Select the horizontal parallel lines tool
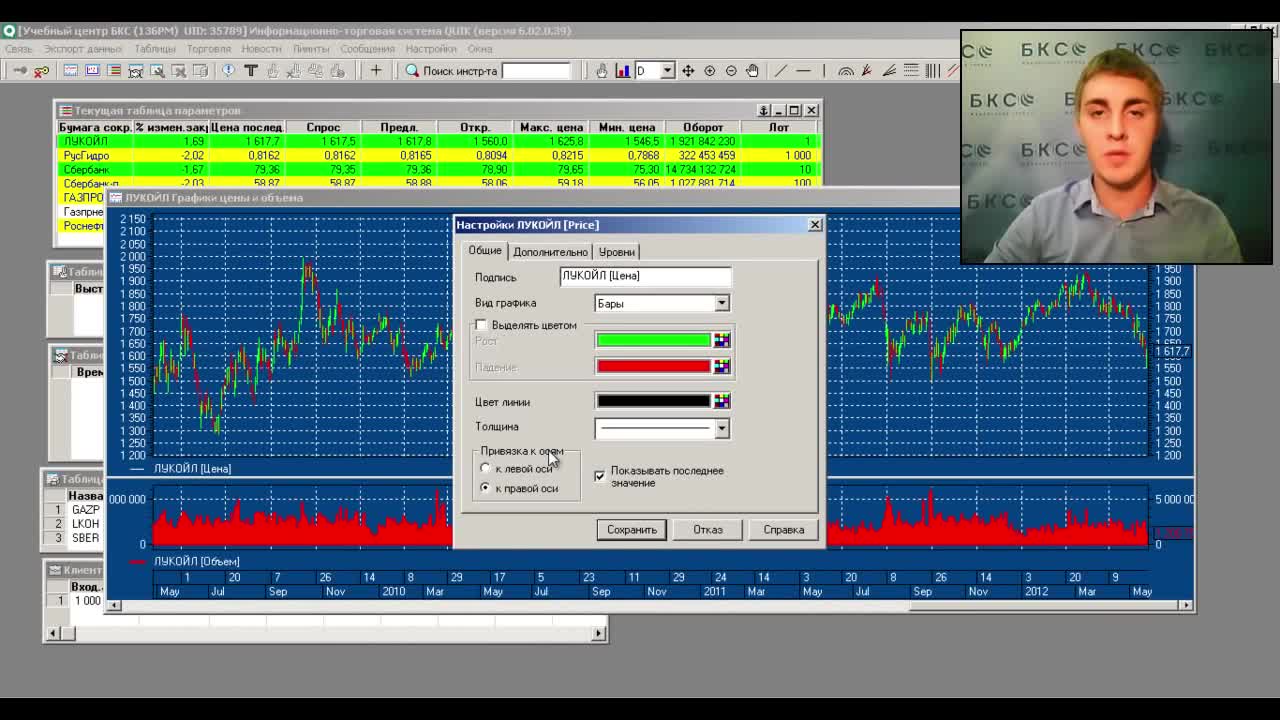This screenshot has height=720, width=1280. pyautogui.click(x=911, y=71)
